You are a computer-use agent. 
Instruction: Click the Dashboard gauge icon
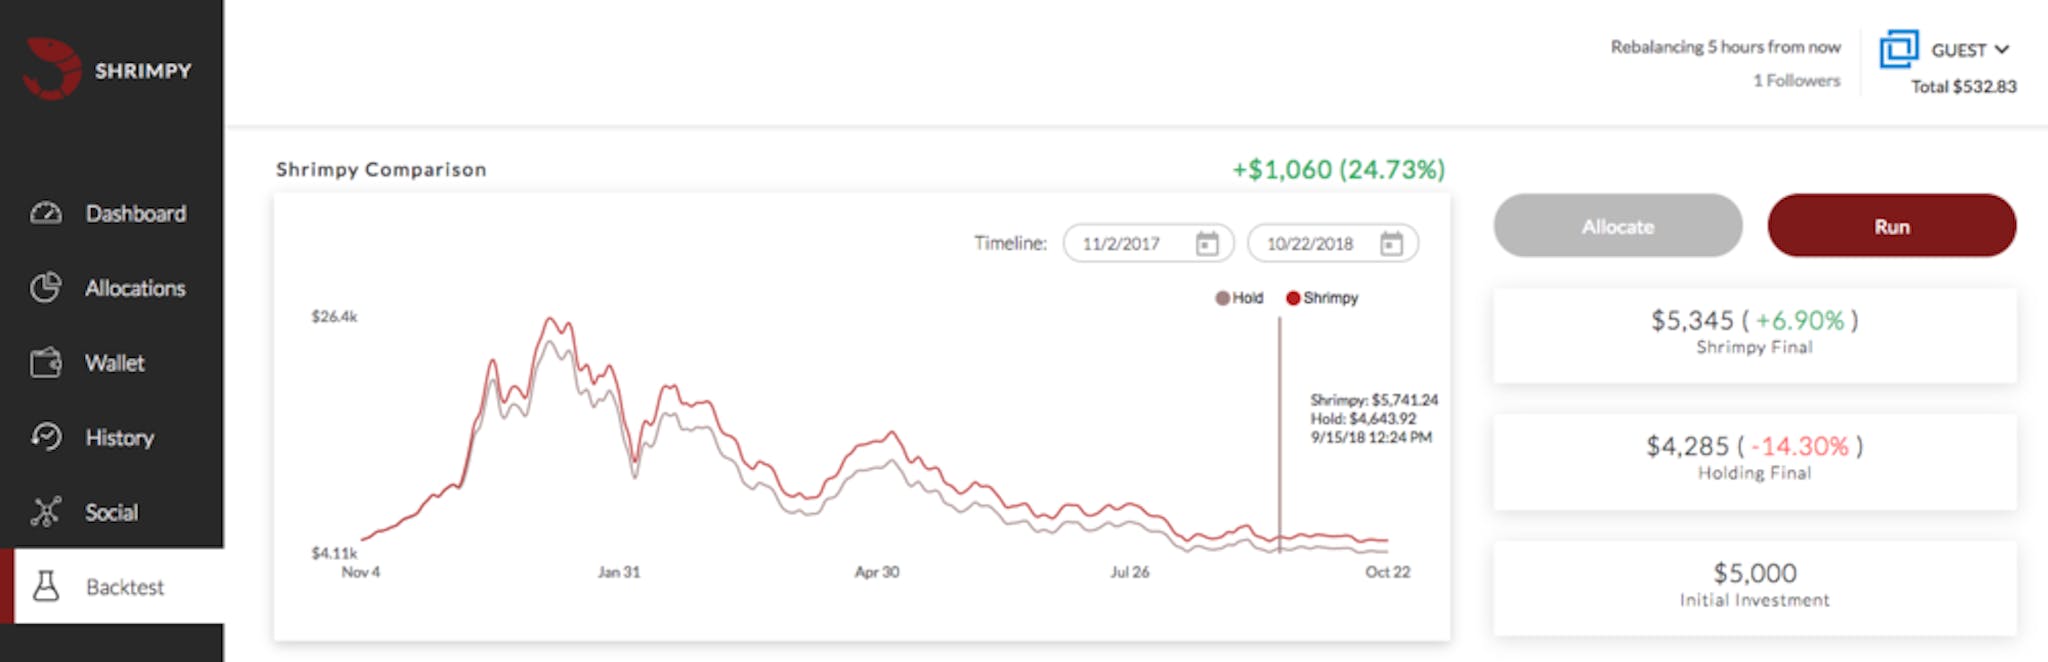tap(46, 213)
